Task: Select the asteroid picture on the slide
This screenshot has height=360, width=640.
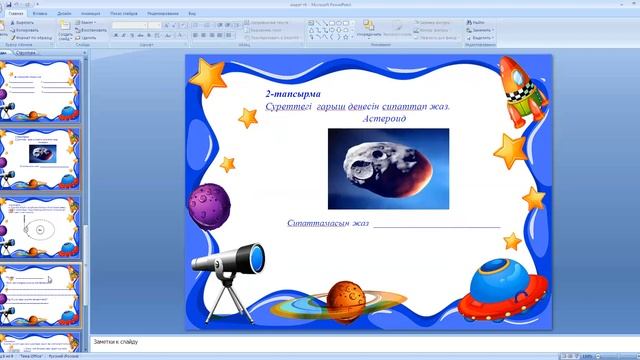Action: pyautogui.click(x=389, y=169)
